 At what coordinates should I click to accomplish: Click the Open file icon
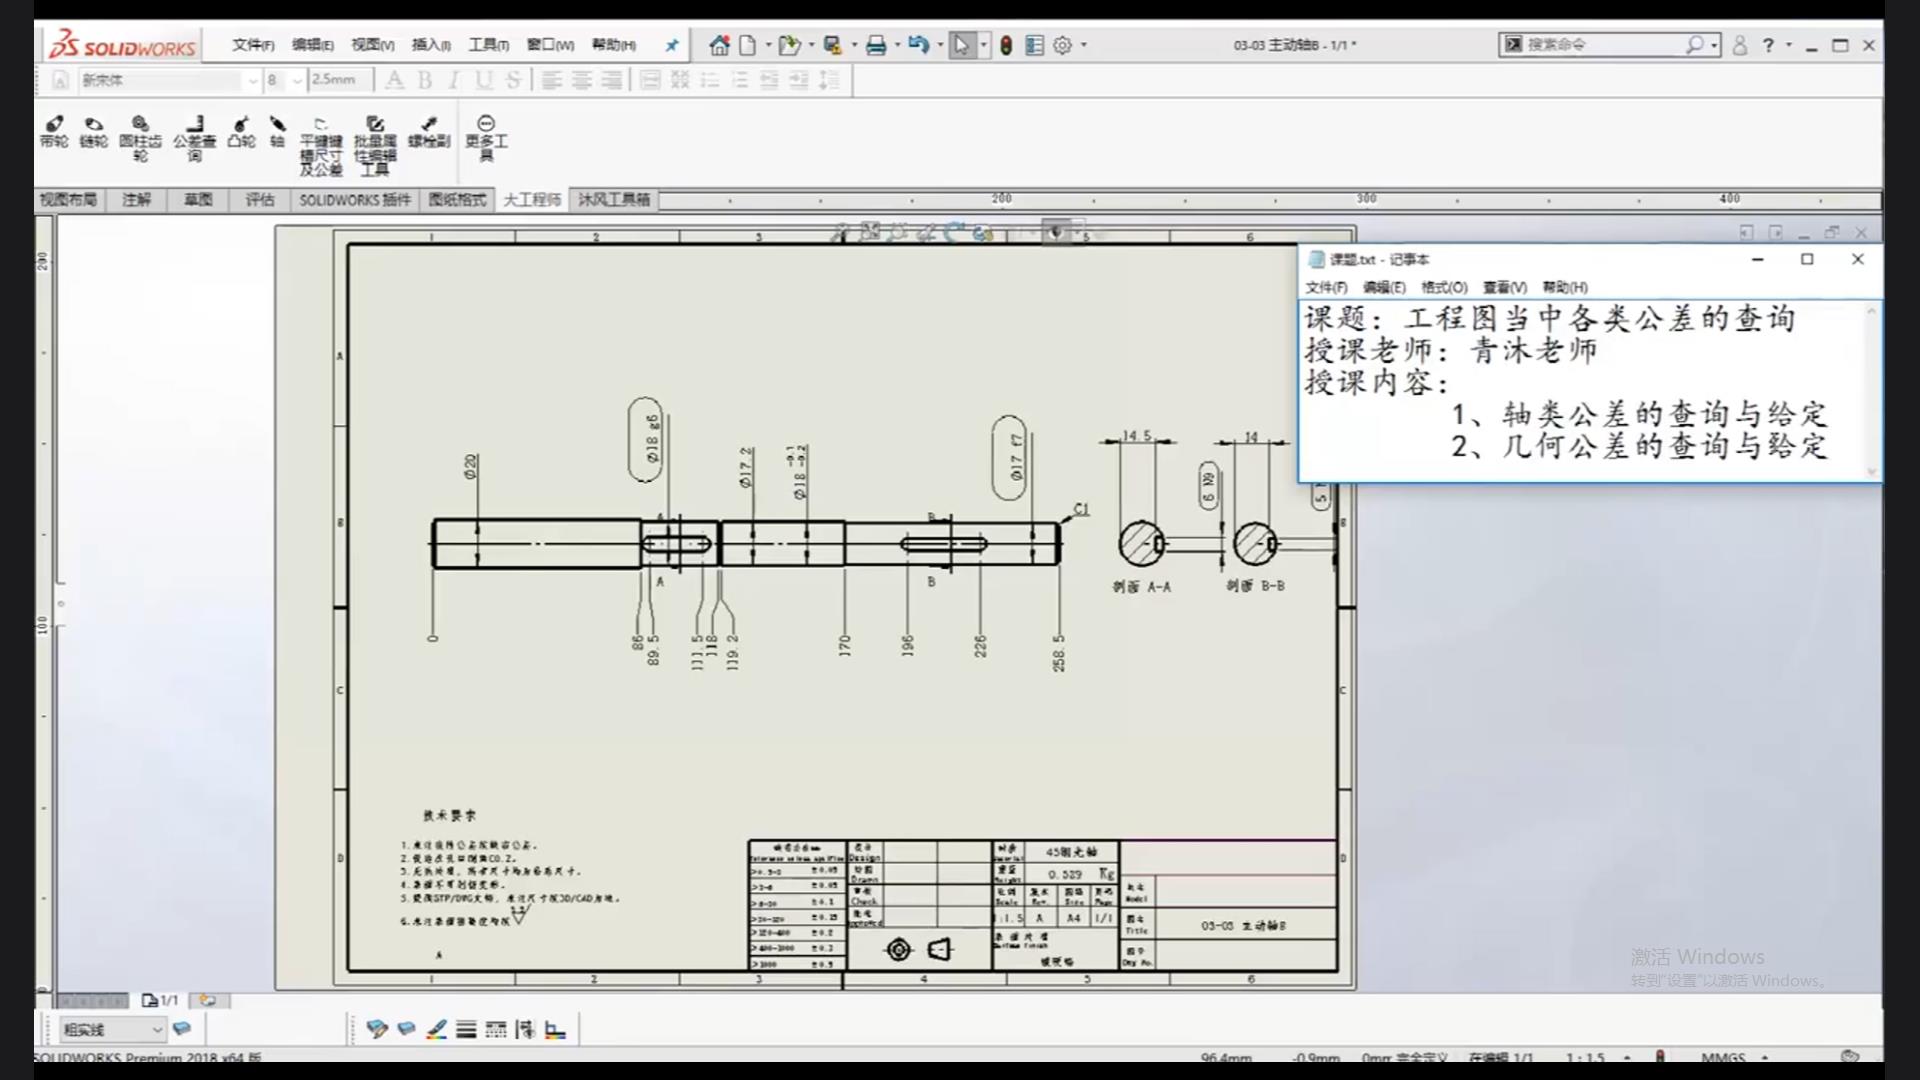pyautogui.click(x=789, y=45)
